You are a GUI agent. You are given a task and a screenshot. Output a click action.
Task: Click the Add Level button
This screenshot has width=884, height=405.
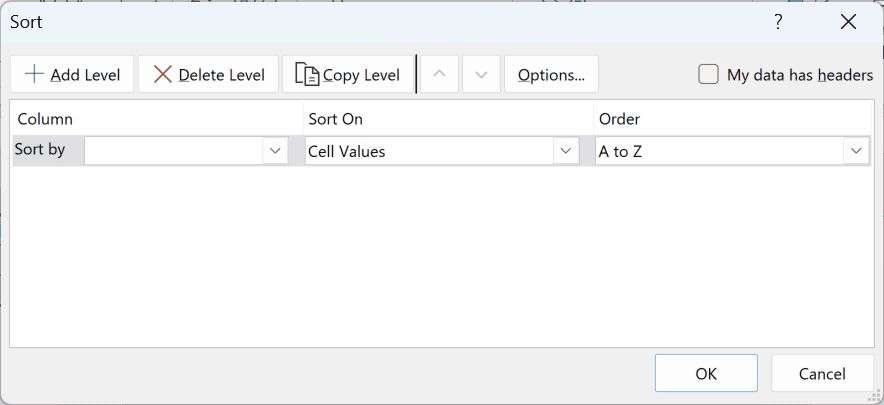(x=72, y=74)
